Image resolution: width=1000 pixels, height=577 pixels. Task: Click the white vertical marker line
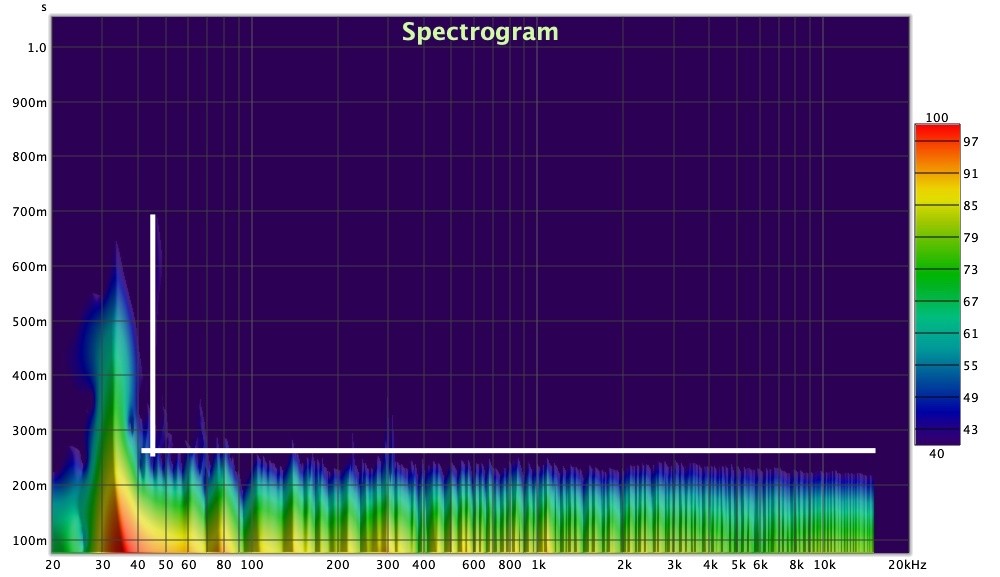pyautogui.click(x=152, y=330)
